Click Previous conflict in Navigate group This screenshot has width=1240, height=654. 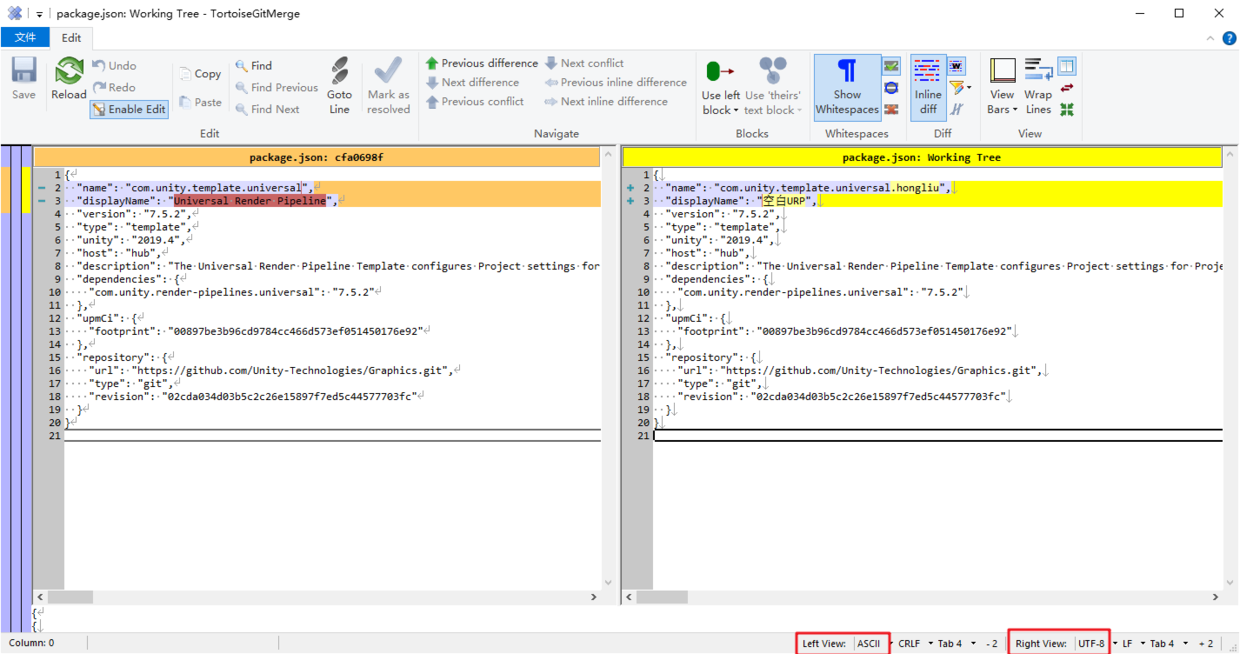point(475,101)
